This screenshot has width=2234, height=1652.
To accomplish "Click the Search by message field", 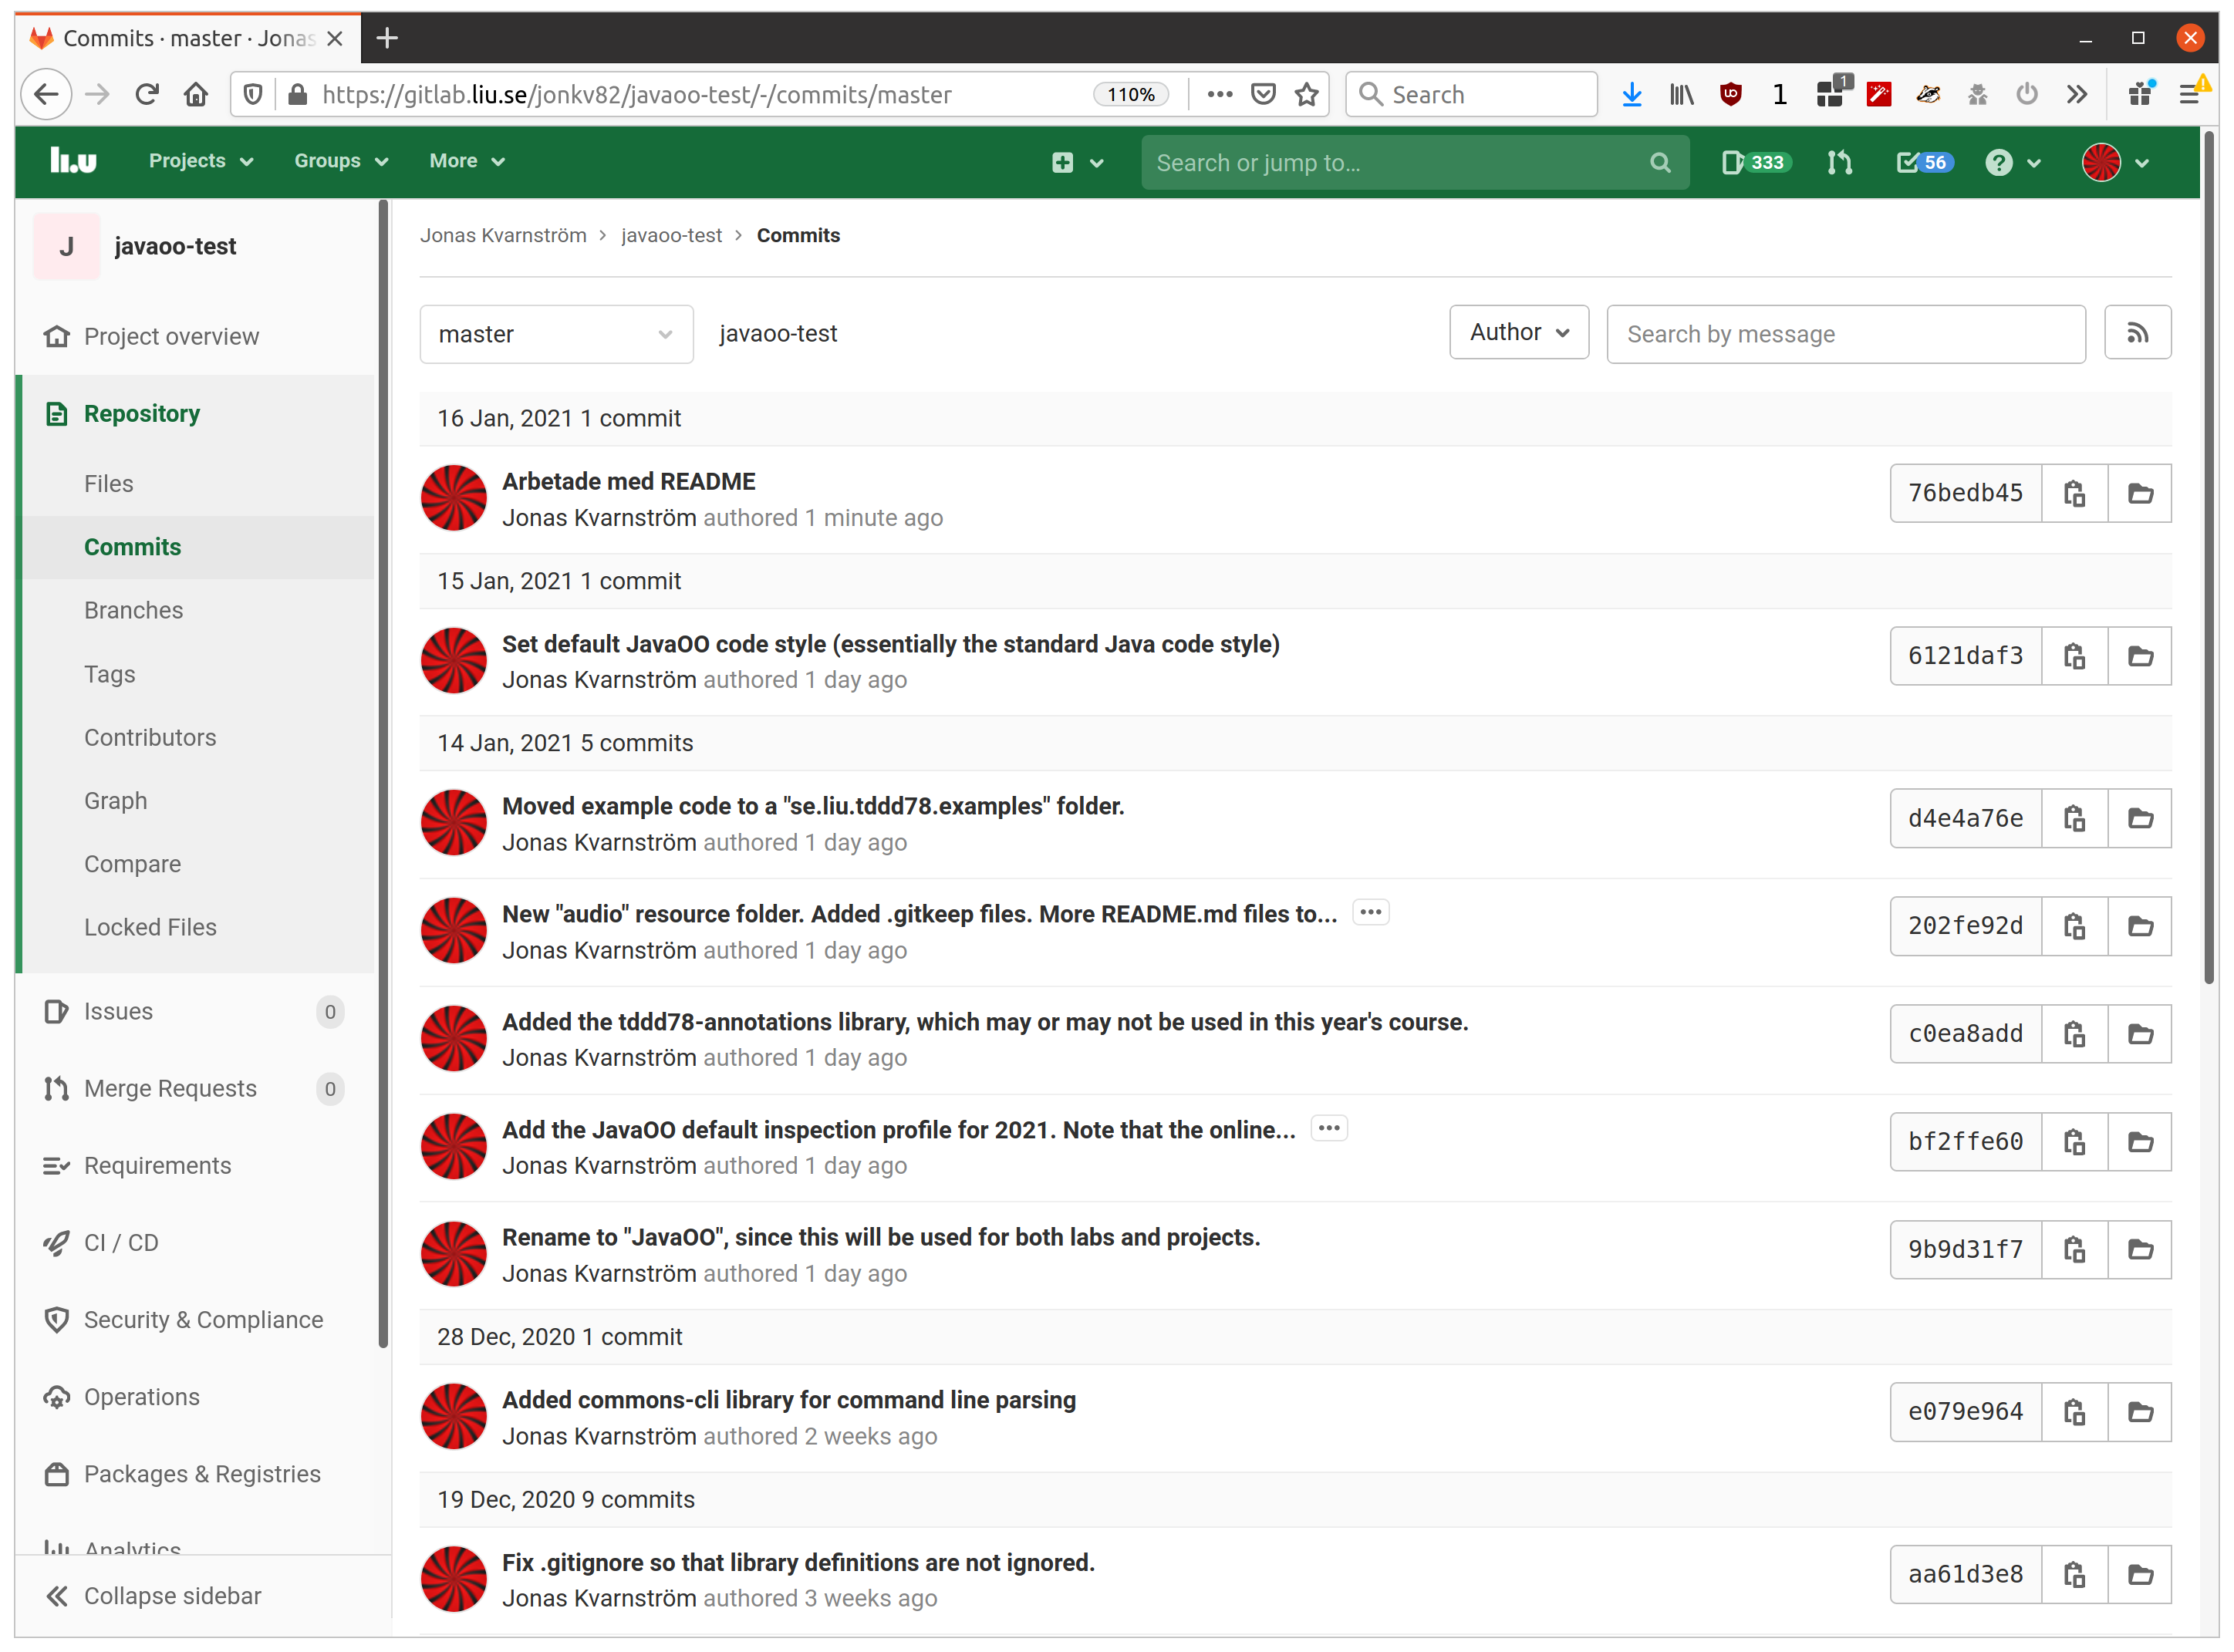I will (x=1845, y=334).
